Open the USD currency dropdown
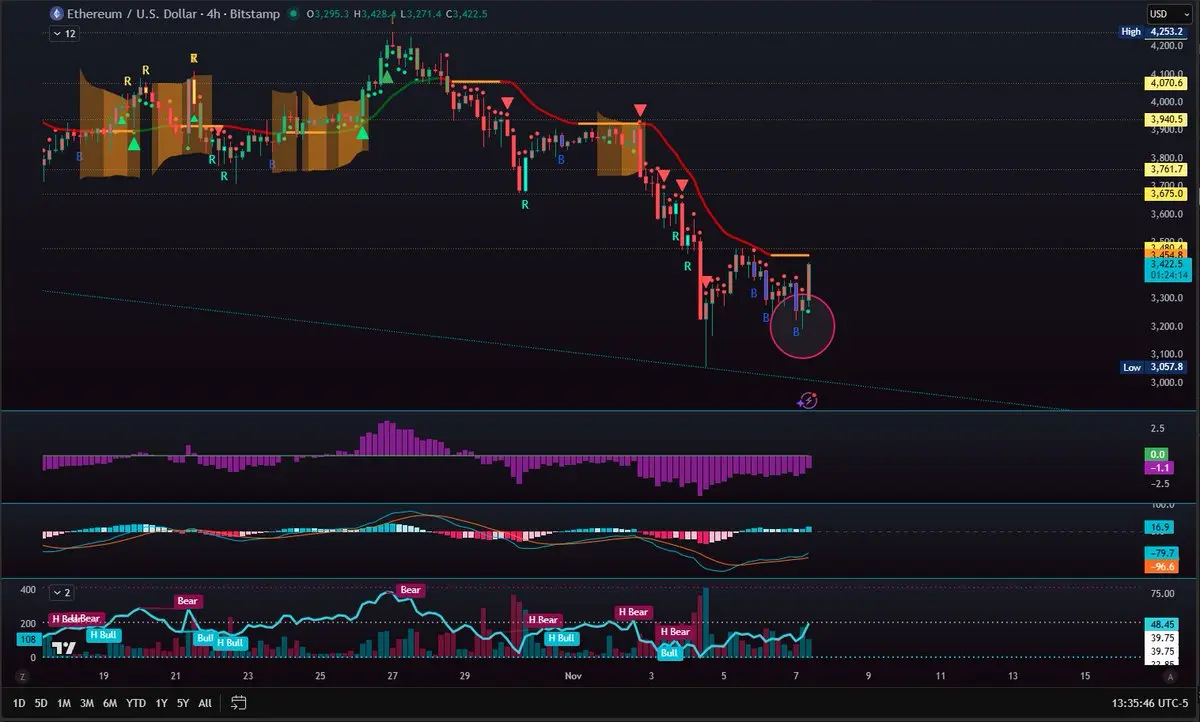 pyautogui.click(x=1167, y=14)
